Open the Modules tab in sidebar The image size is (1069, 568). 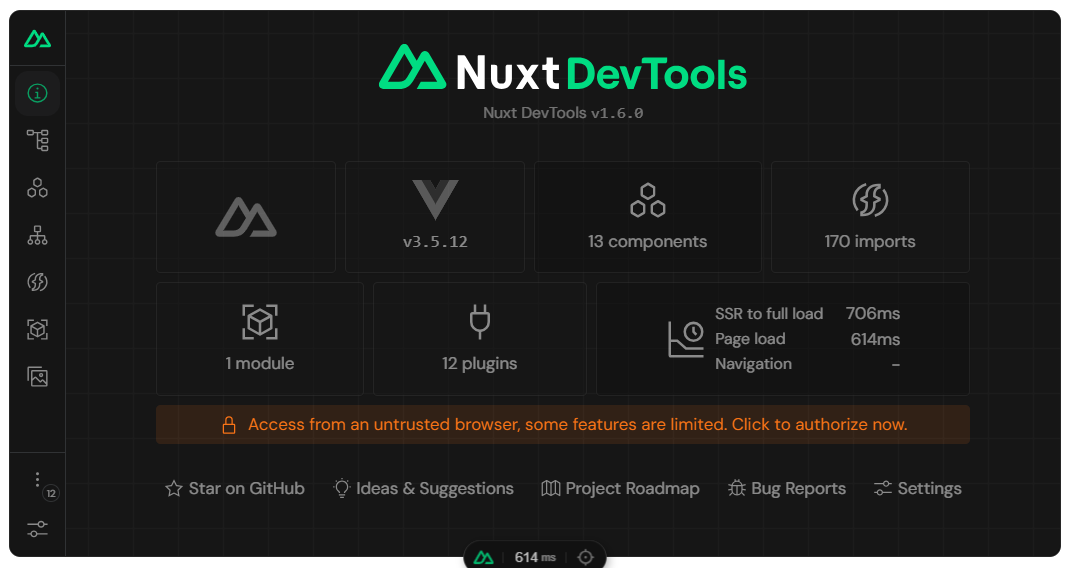pyautogui.click(x=37, y=330)
